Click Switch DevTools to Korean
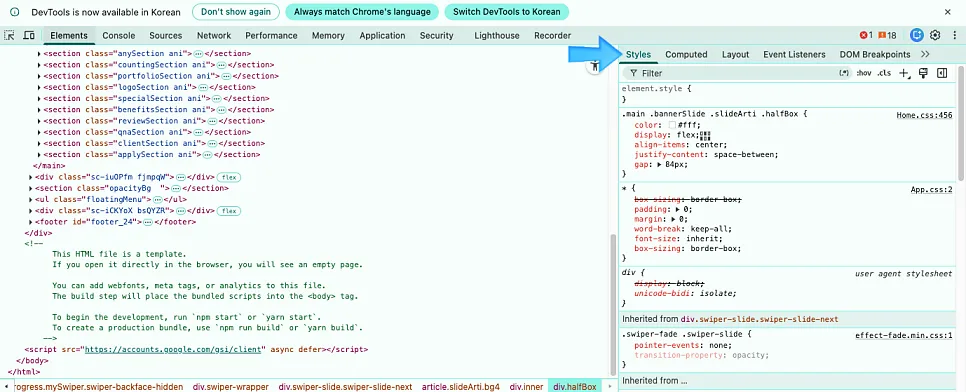 [x=506, y=12]
